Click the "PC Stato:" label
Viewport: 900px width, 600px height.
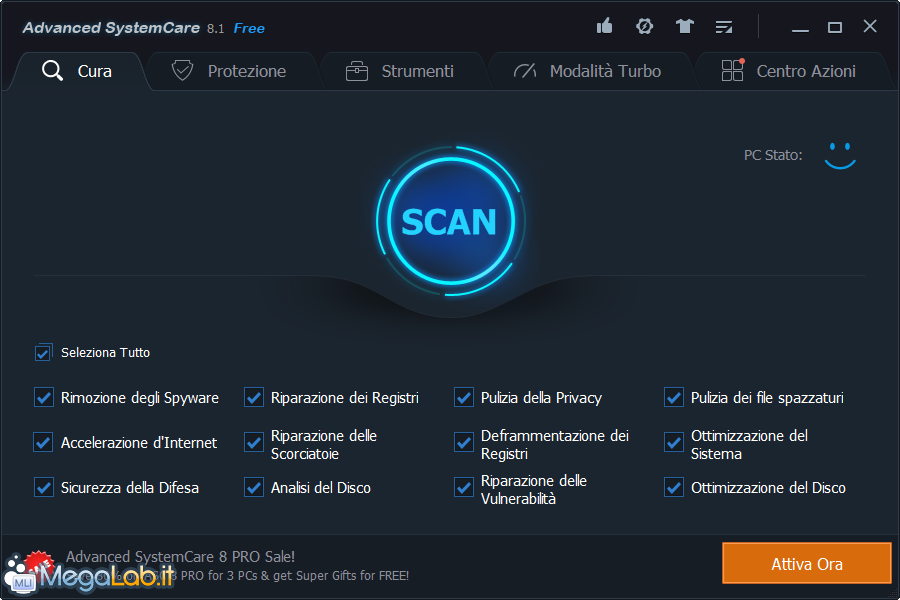(x=773, y=155)
